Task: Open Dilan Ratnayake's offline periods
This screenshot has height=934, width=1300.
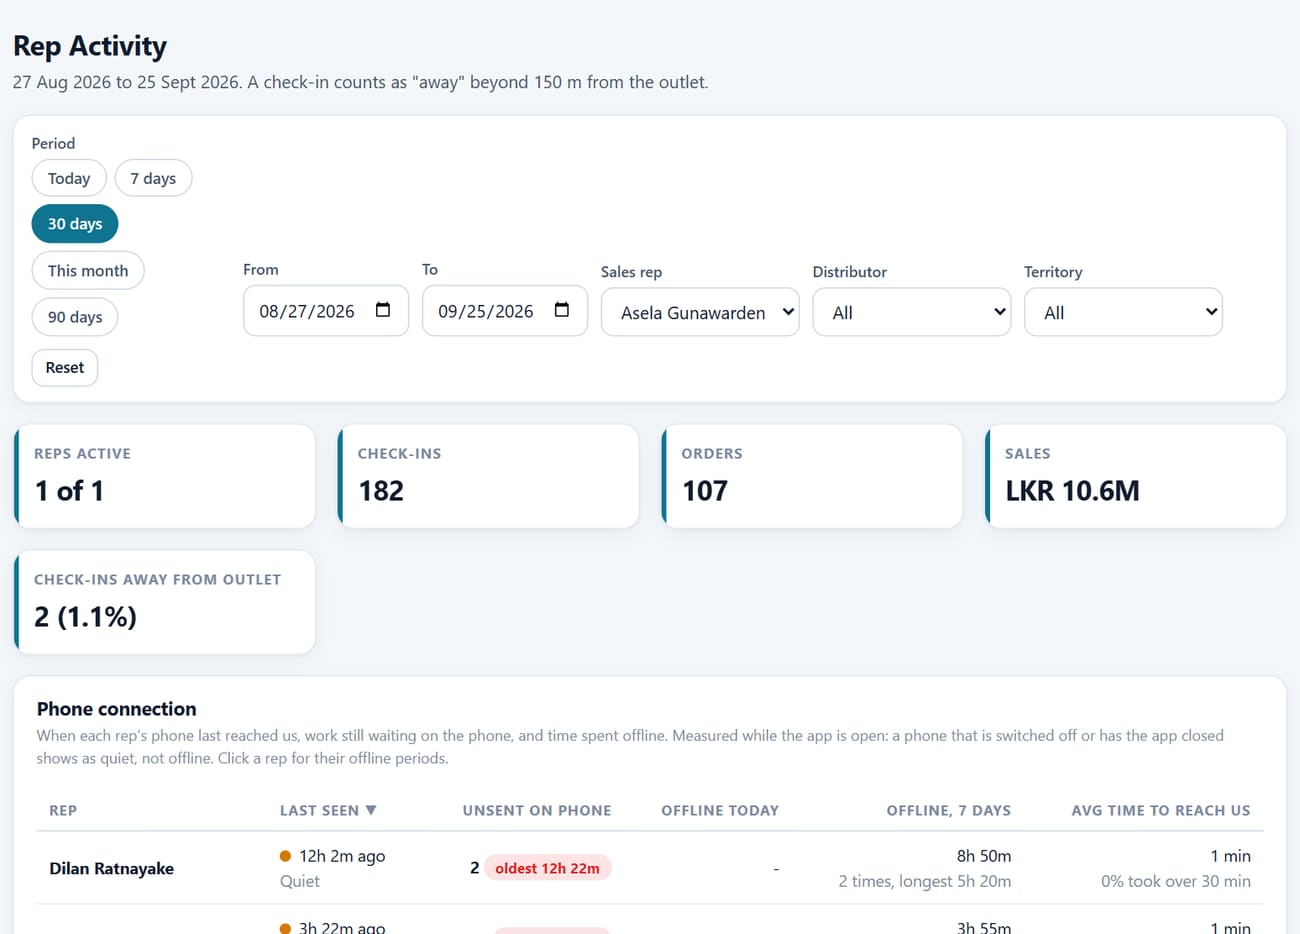Action: (111, 868)
